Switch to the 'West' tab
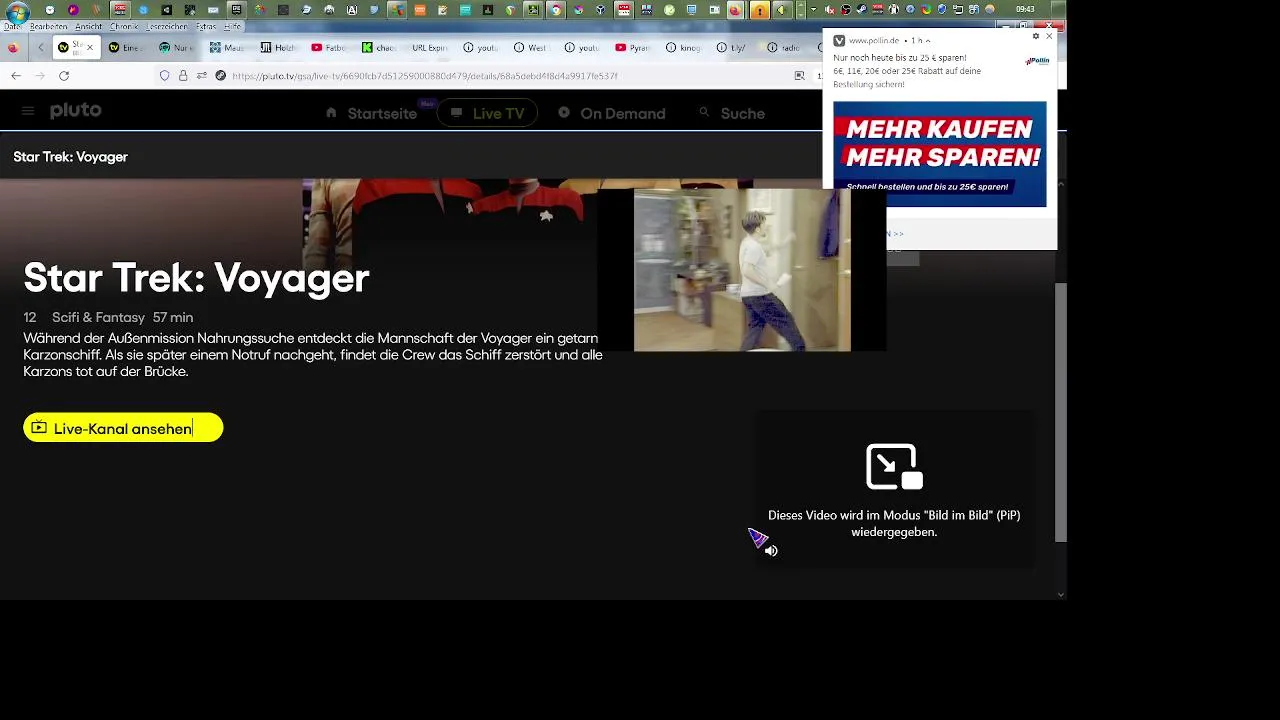 (530, 48)
